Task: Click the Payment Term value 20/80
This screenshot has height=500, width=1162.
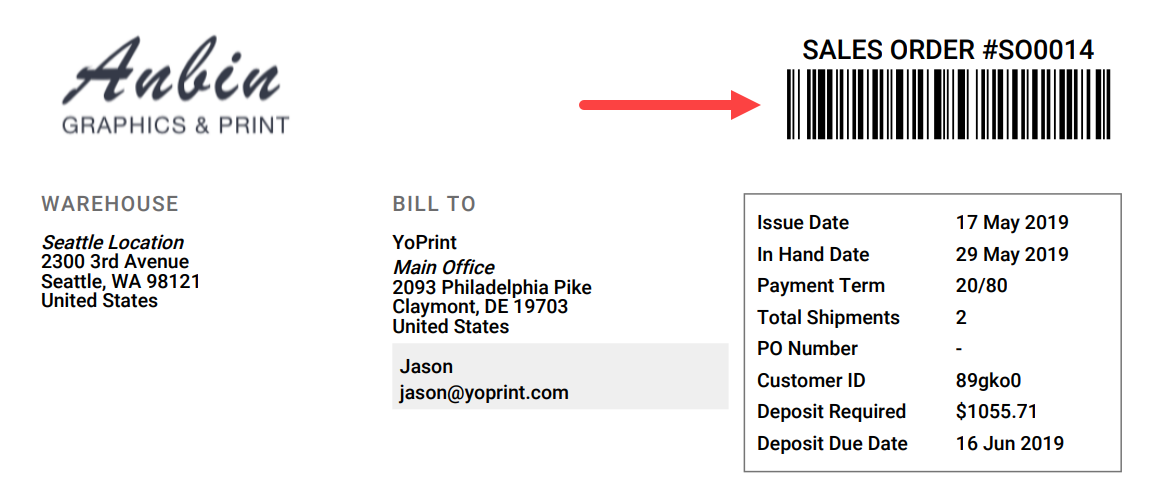Action: (x=982, y=285)
